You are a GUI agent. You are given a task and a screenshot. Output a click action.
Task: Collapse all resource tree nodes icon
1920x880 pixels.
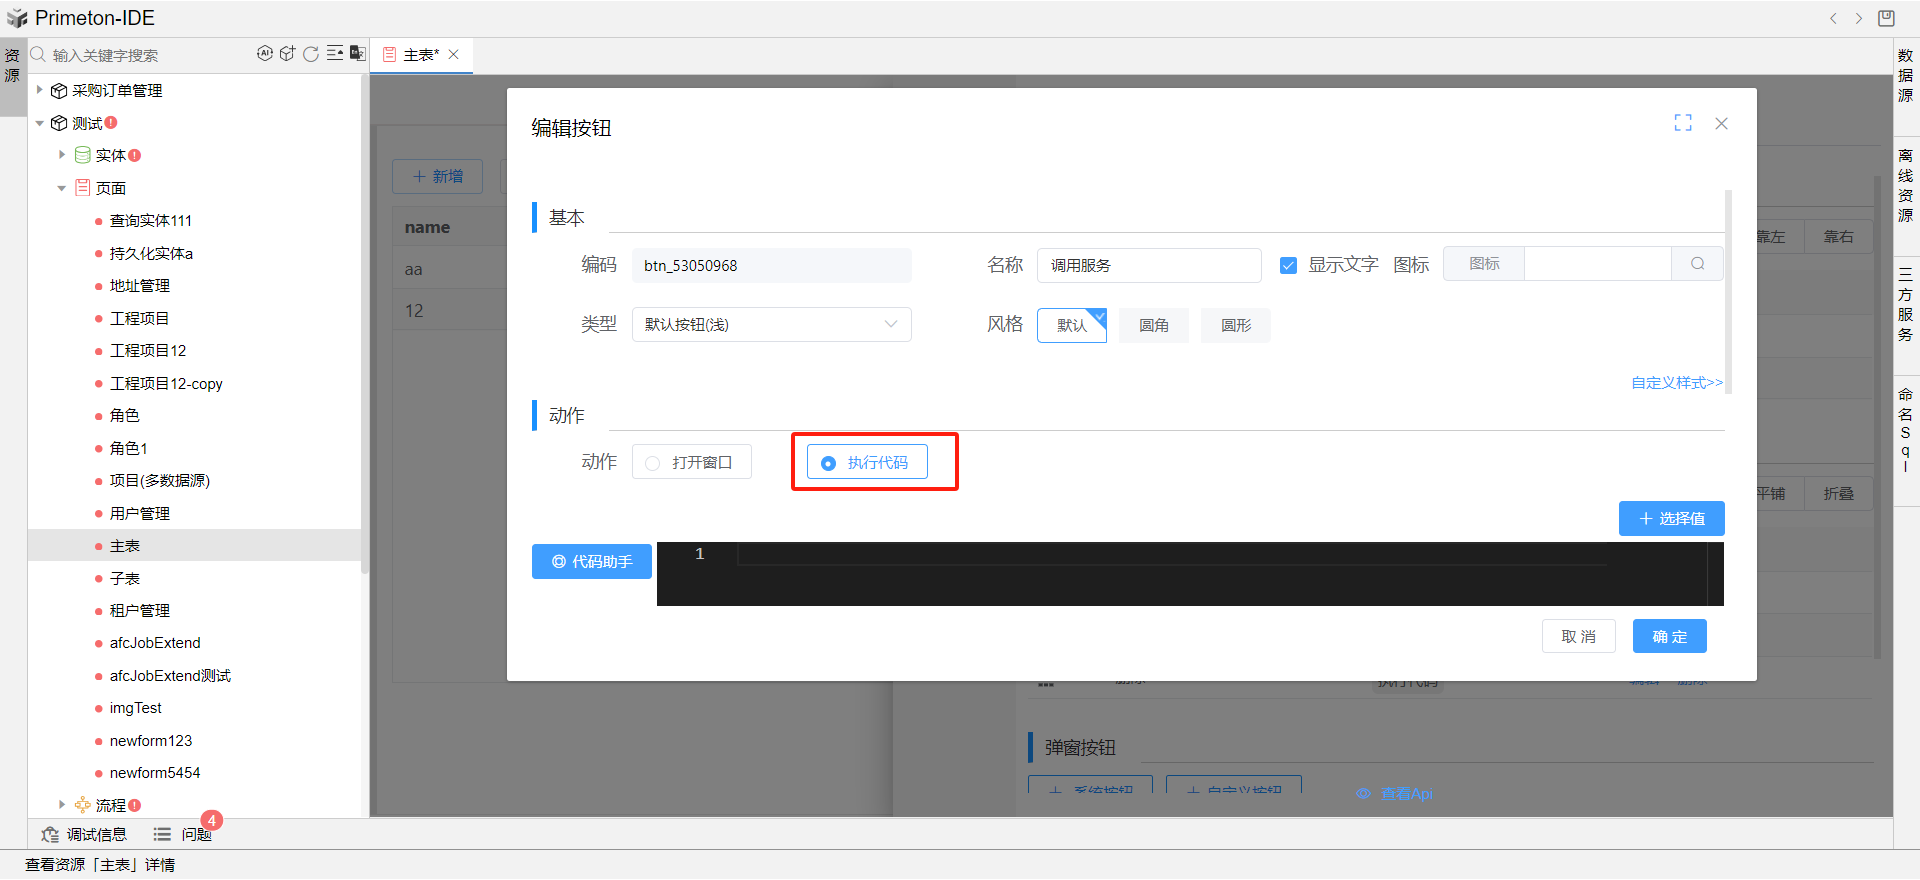click(335, 54)
